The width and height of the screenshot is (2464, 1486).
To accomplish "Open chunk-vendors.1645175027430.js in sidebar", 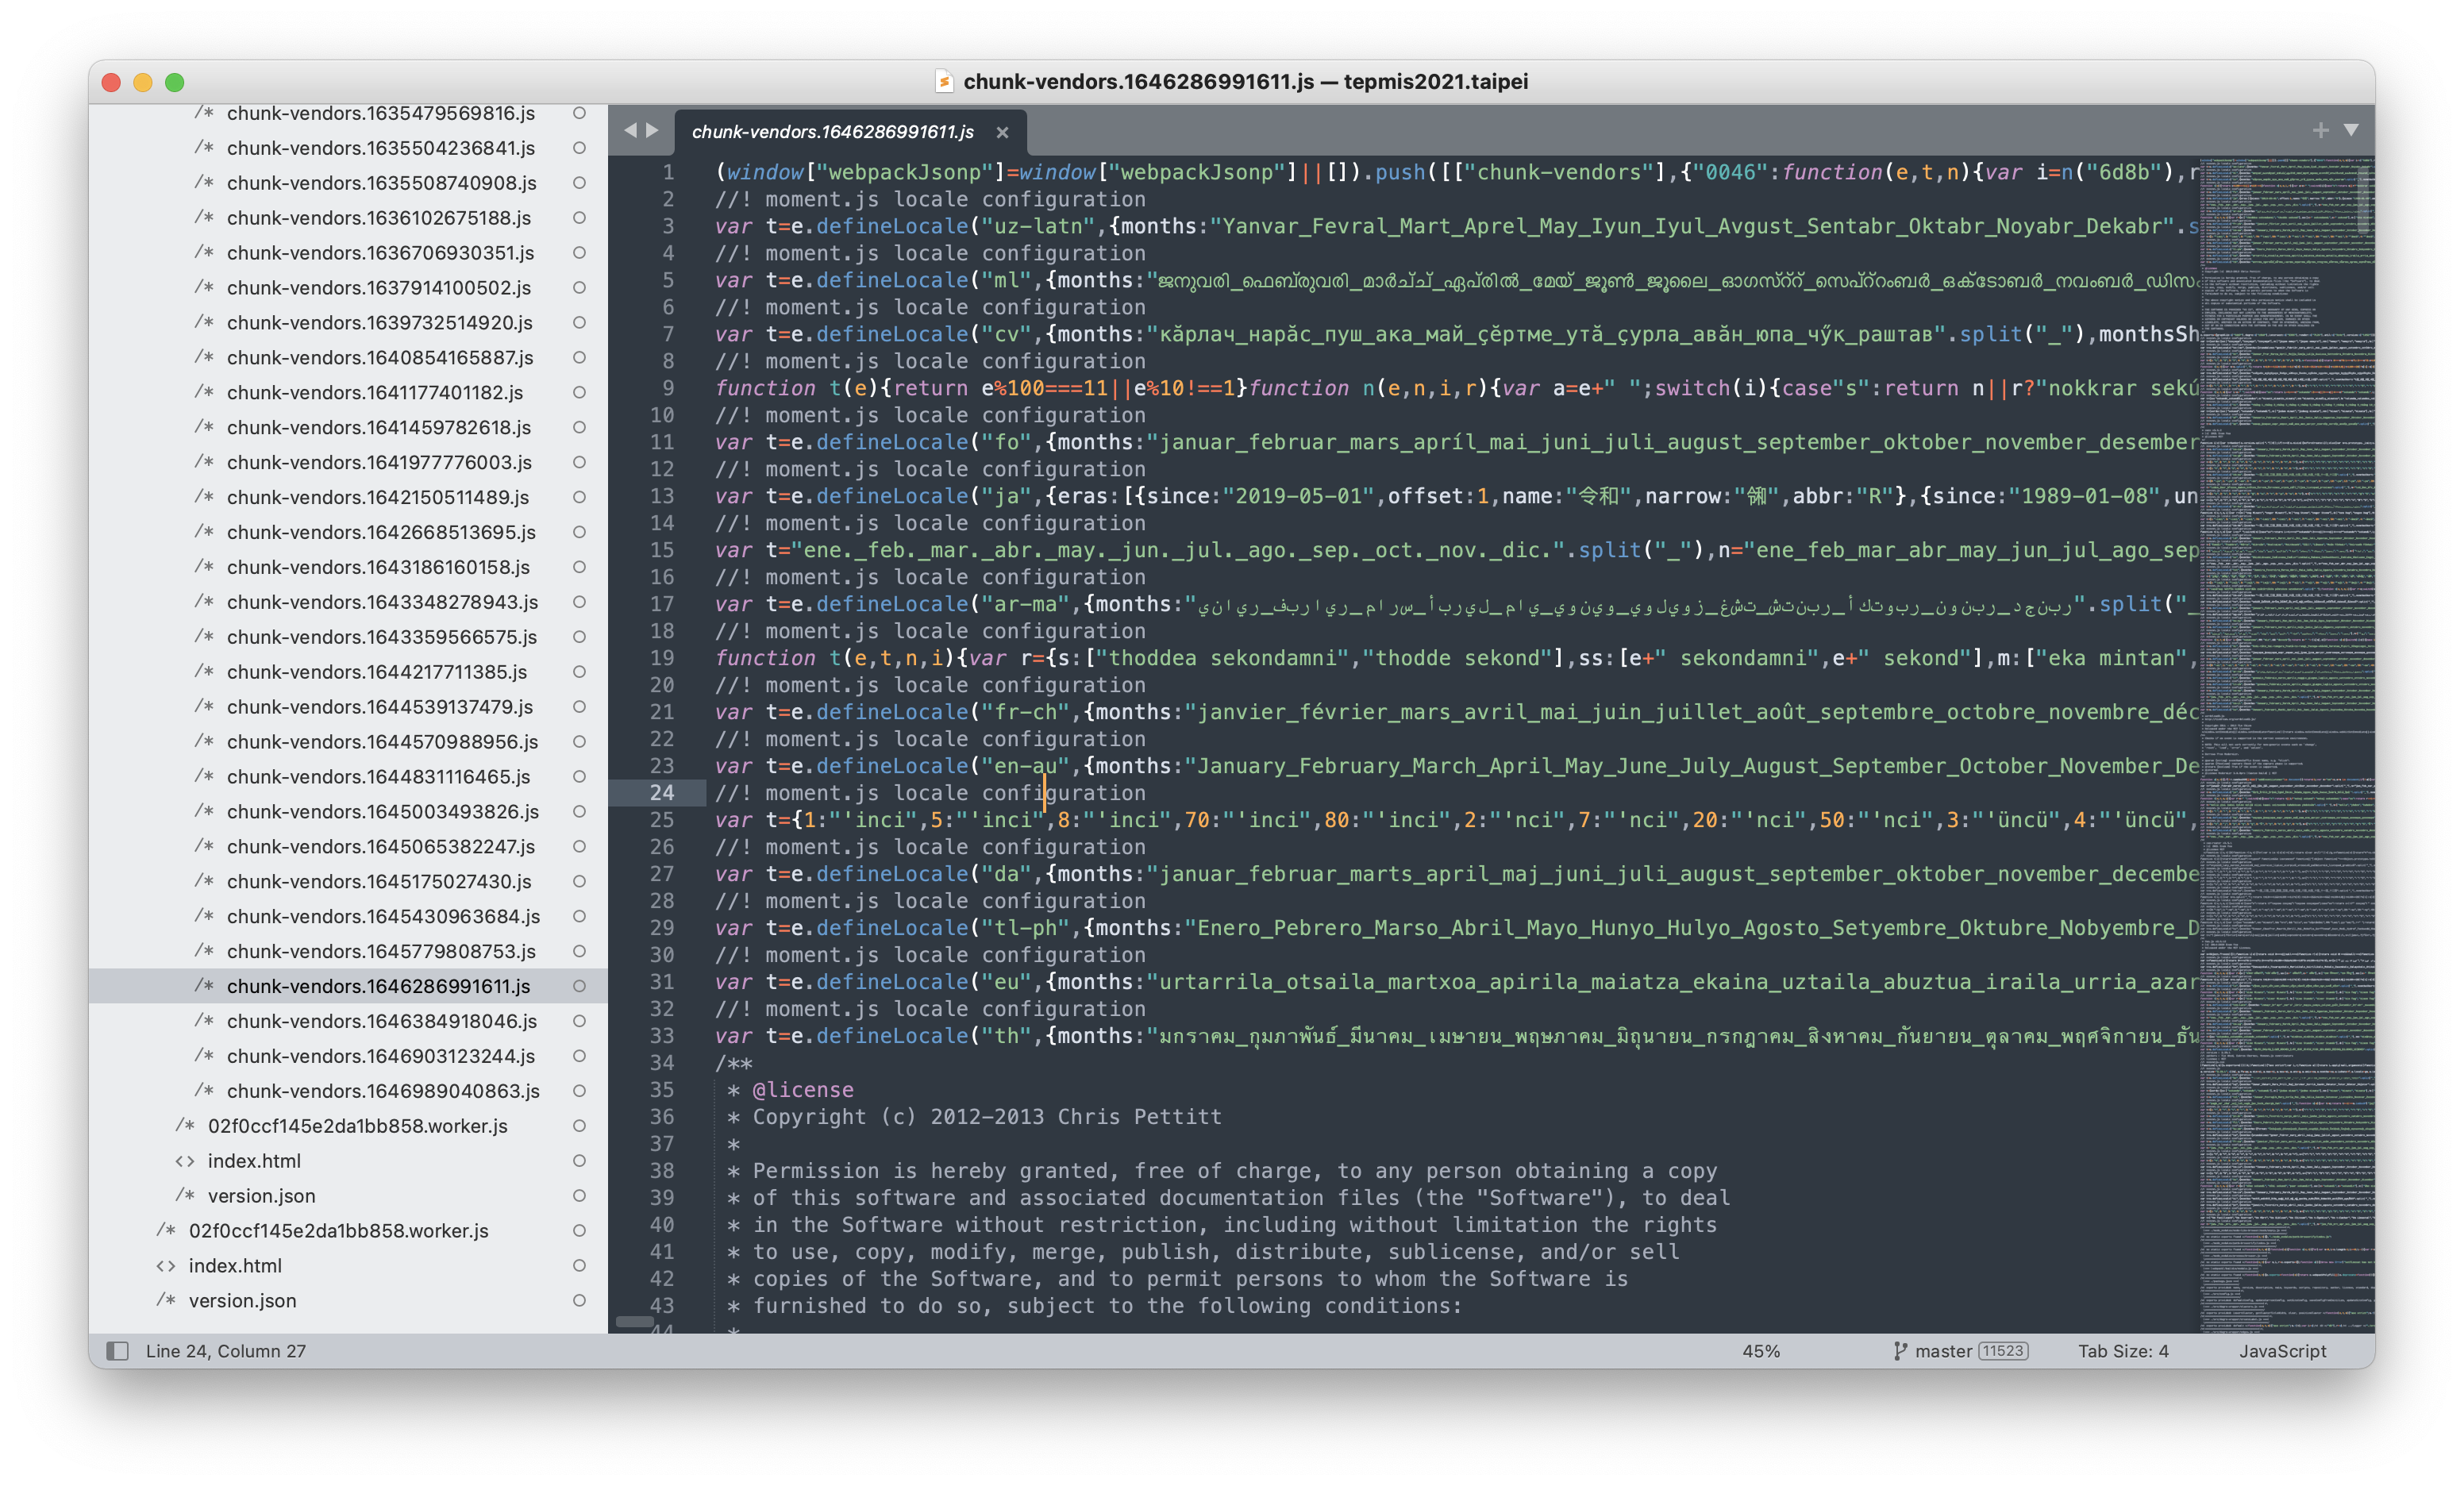I will (379, 882).
